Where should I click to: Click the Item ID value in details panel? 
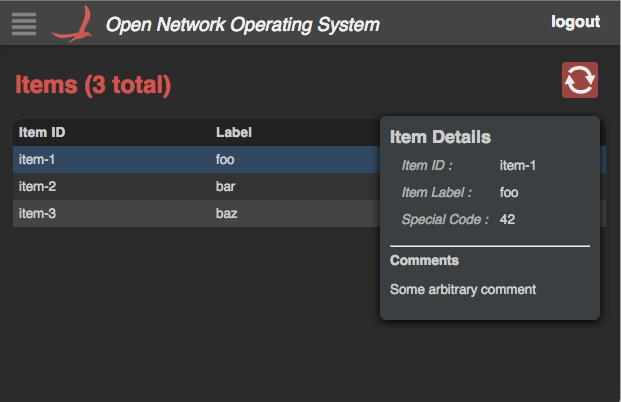coord(518,165)
